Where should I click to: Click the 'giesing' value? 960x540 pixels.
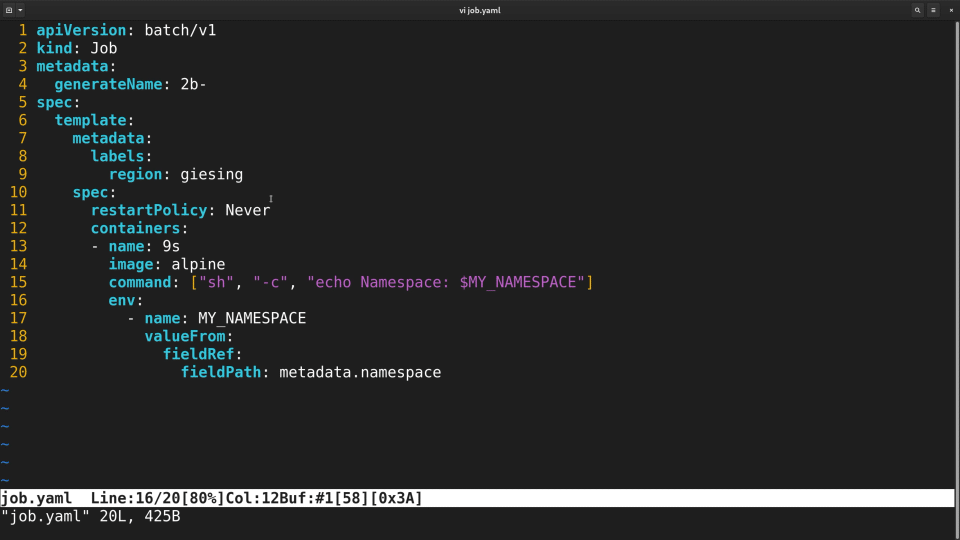pyautogui.click(x=211, y=174)
